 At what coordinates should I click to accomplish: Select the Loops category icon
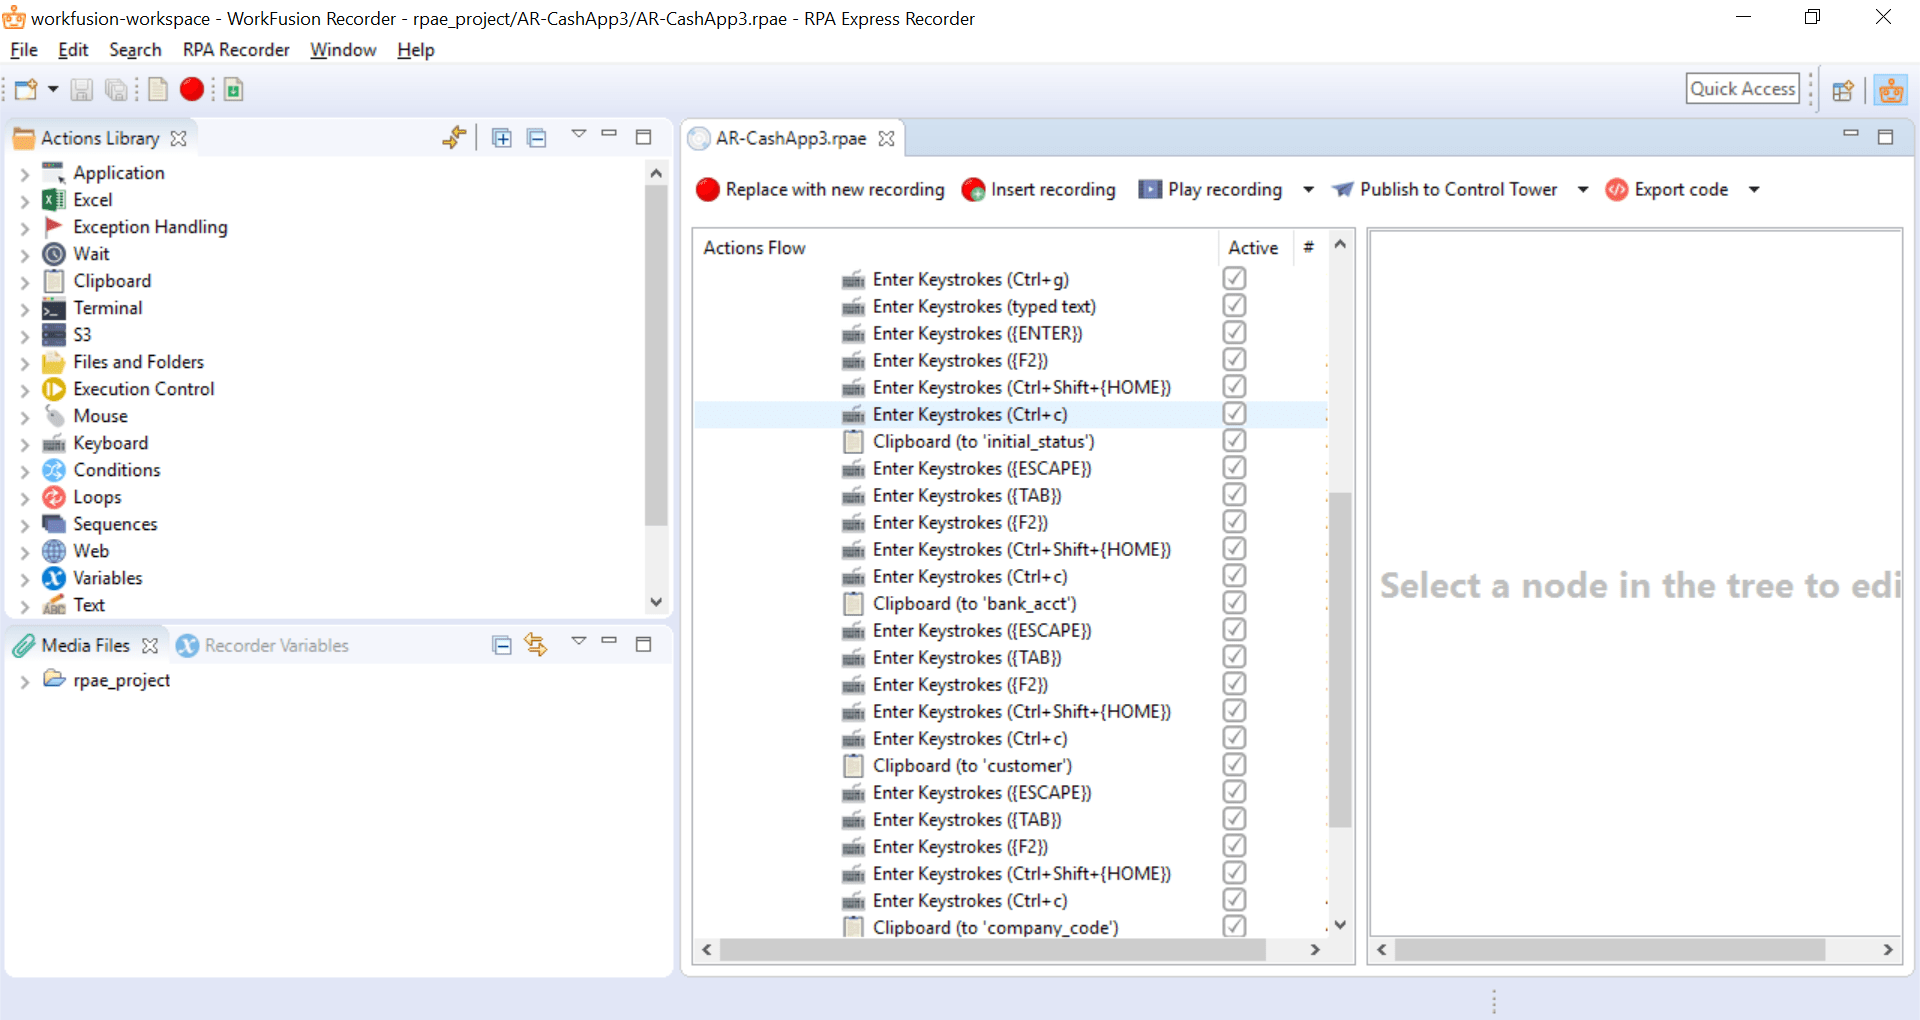pos(54,497)
